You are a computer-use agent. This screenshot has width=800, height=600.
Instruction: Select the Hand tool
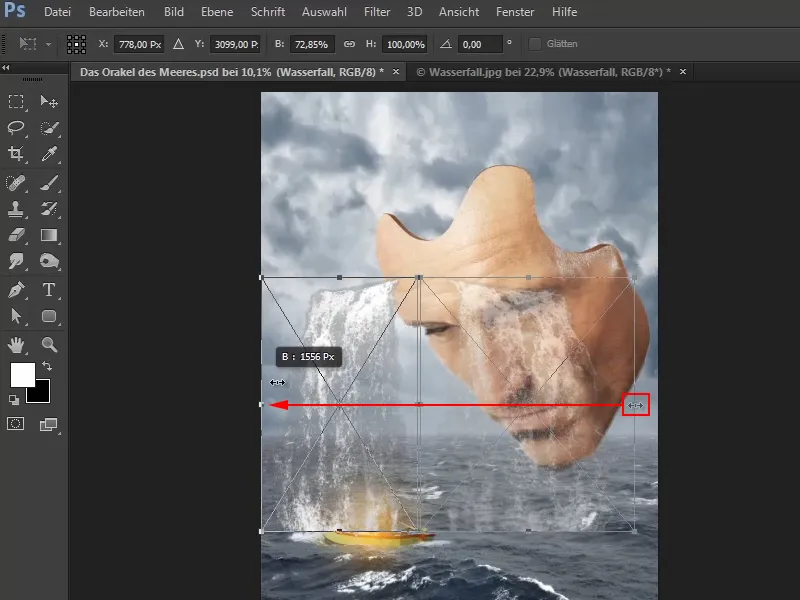pyautogui.click(x=16, y=345)
